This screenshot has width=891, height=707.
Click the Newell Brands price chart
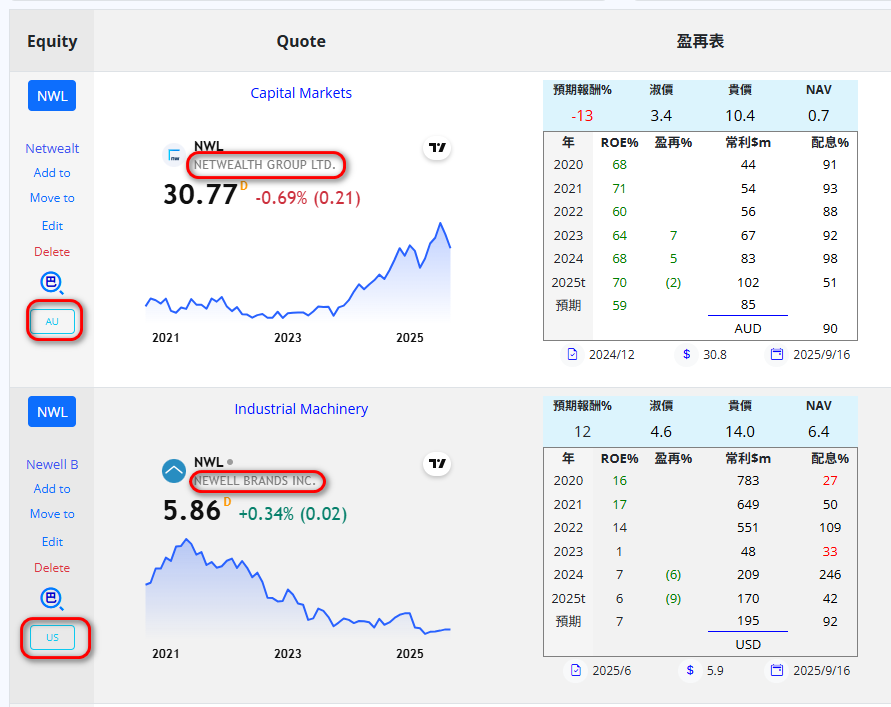(298, 588)
